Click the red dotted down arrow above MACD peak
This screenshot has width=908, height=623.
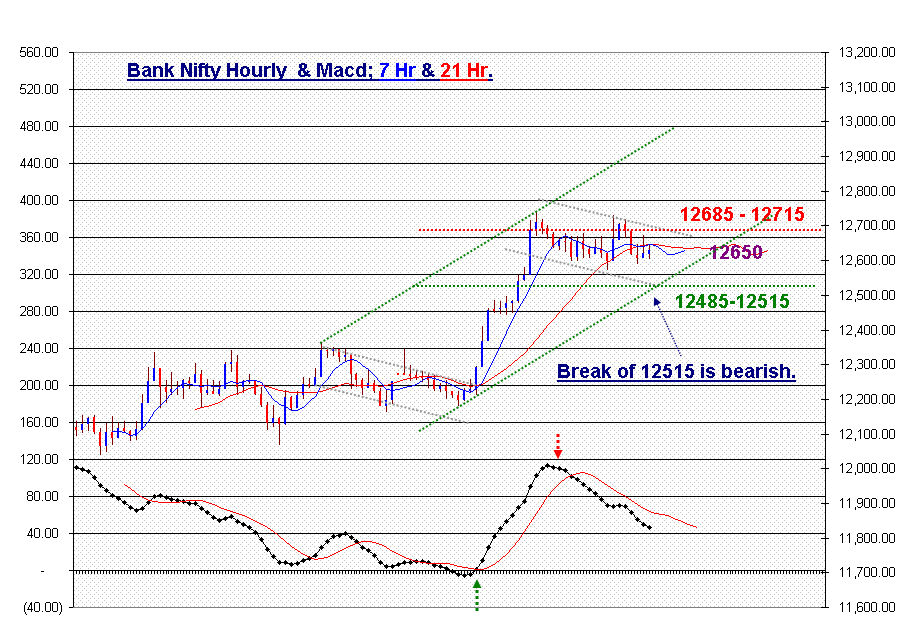[558, 446]
